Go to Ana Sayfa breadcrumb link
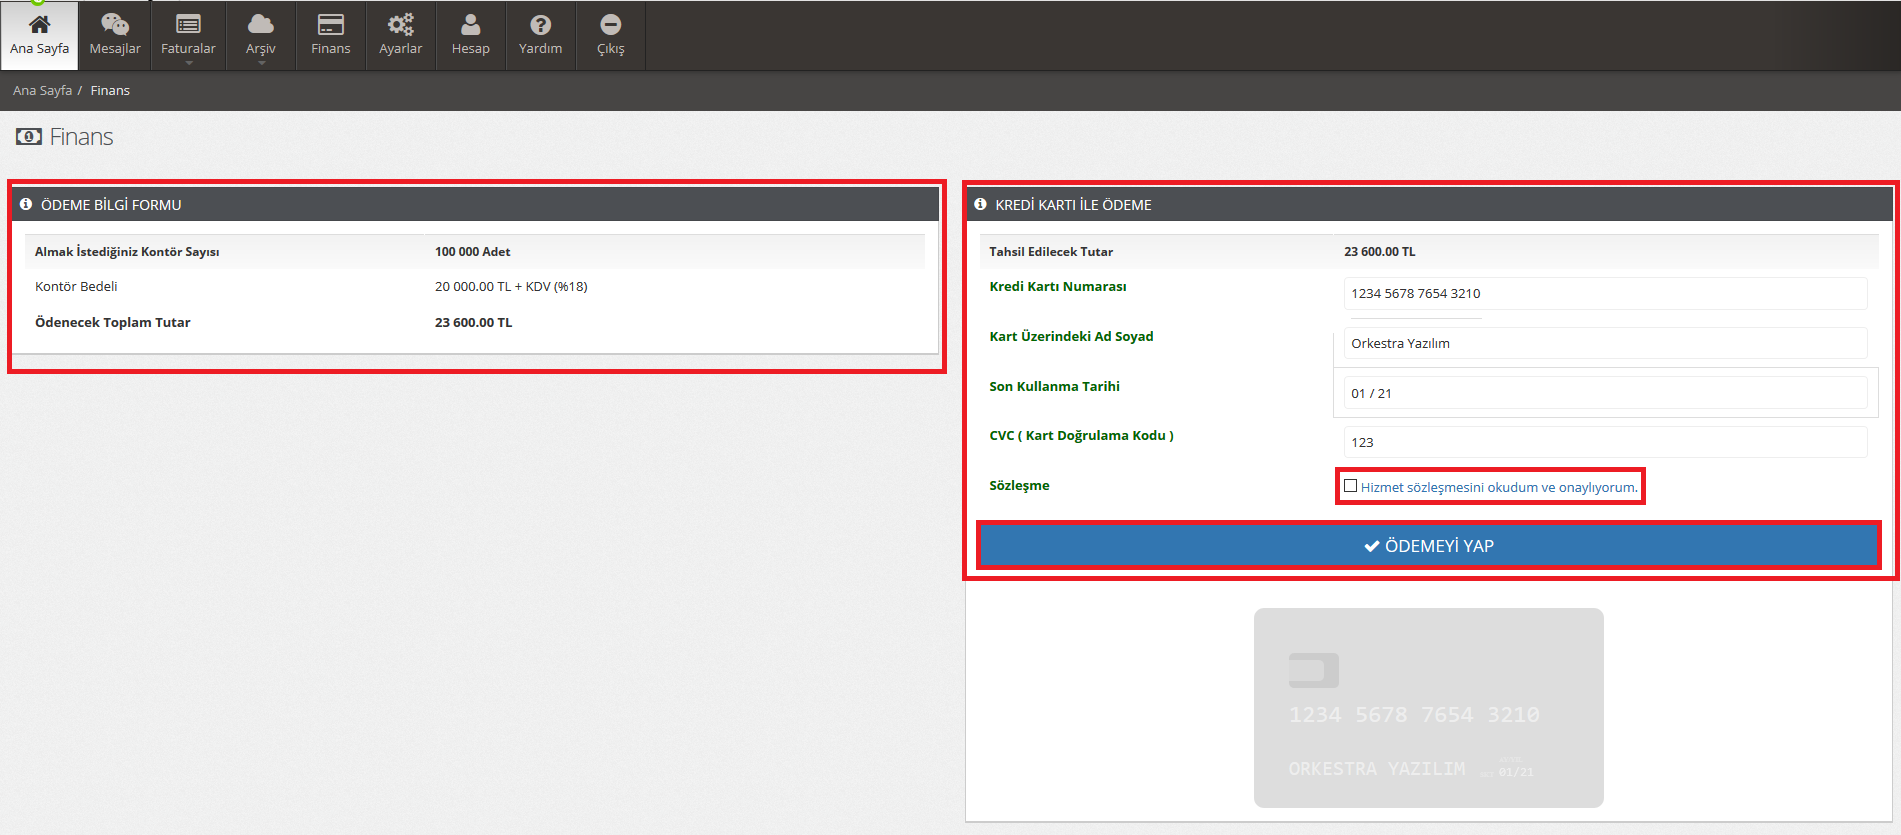 point(42,90)
